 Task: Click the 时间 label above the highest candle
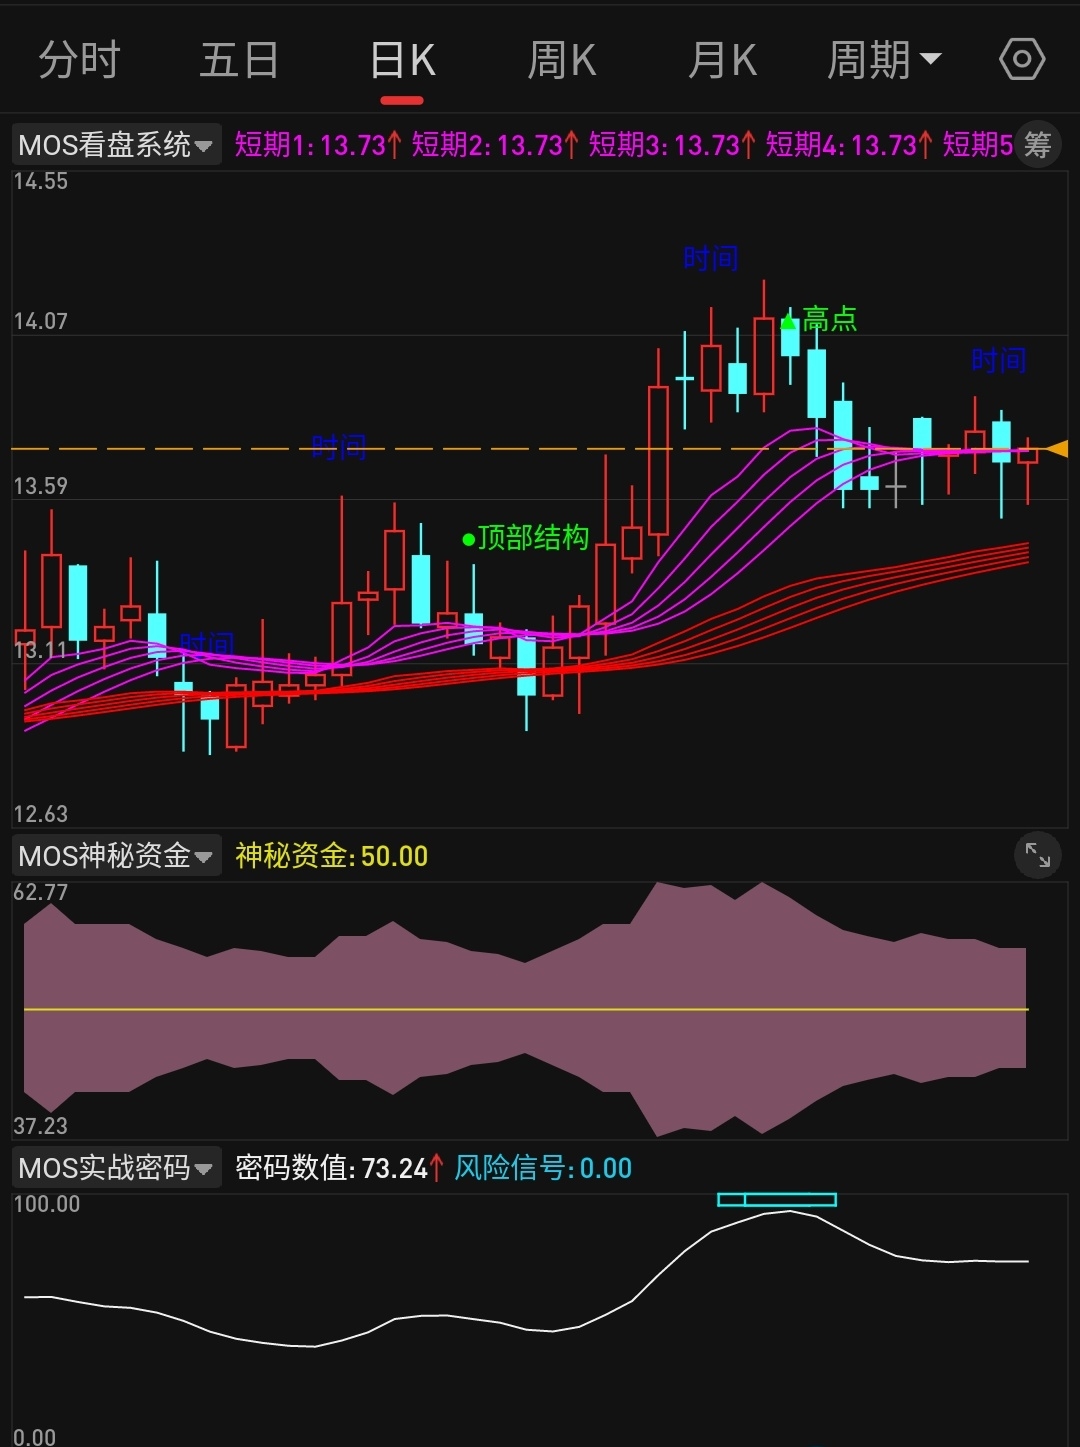click(x=711, y=258)
